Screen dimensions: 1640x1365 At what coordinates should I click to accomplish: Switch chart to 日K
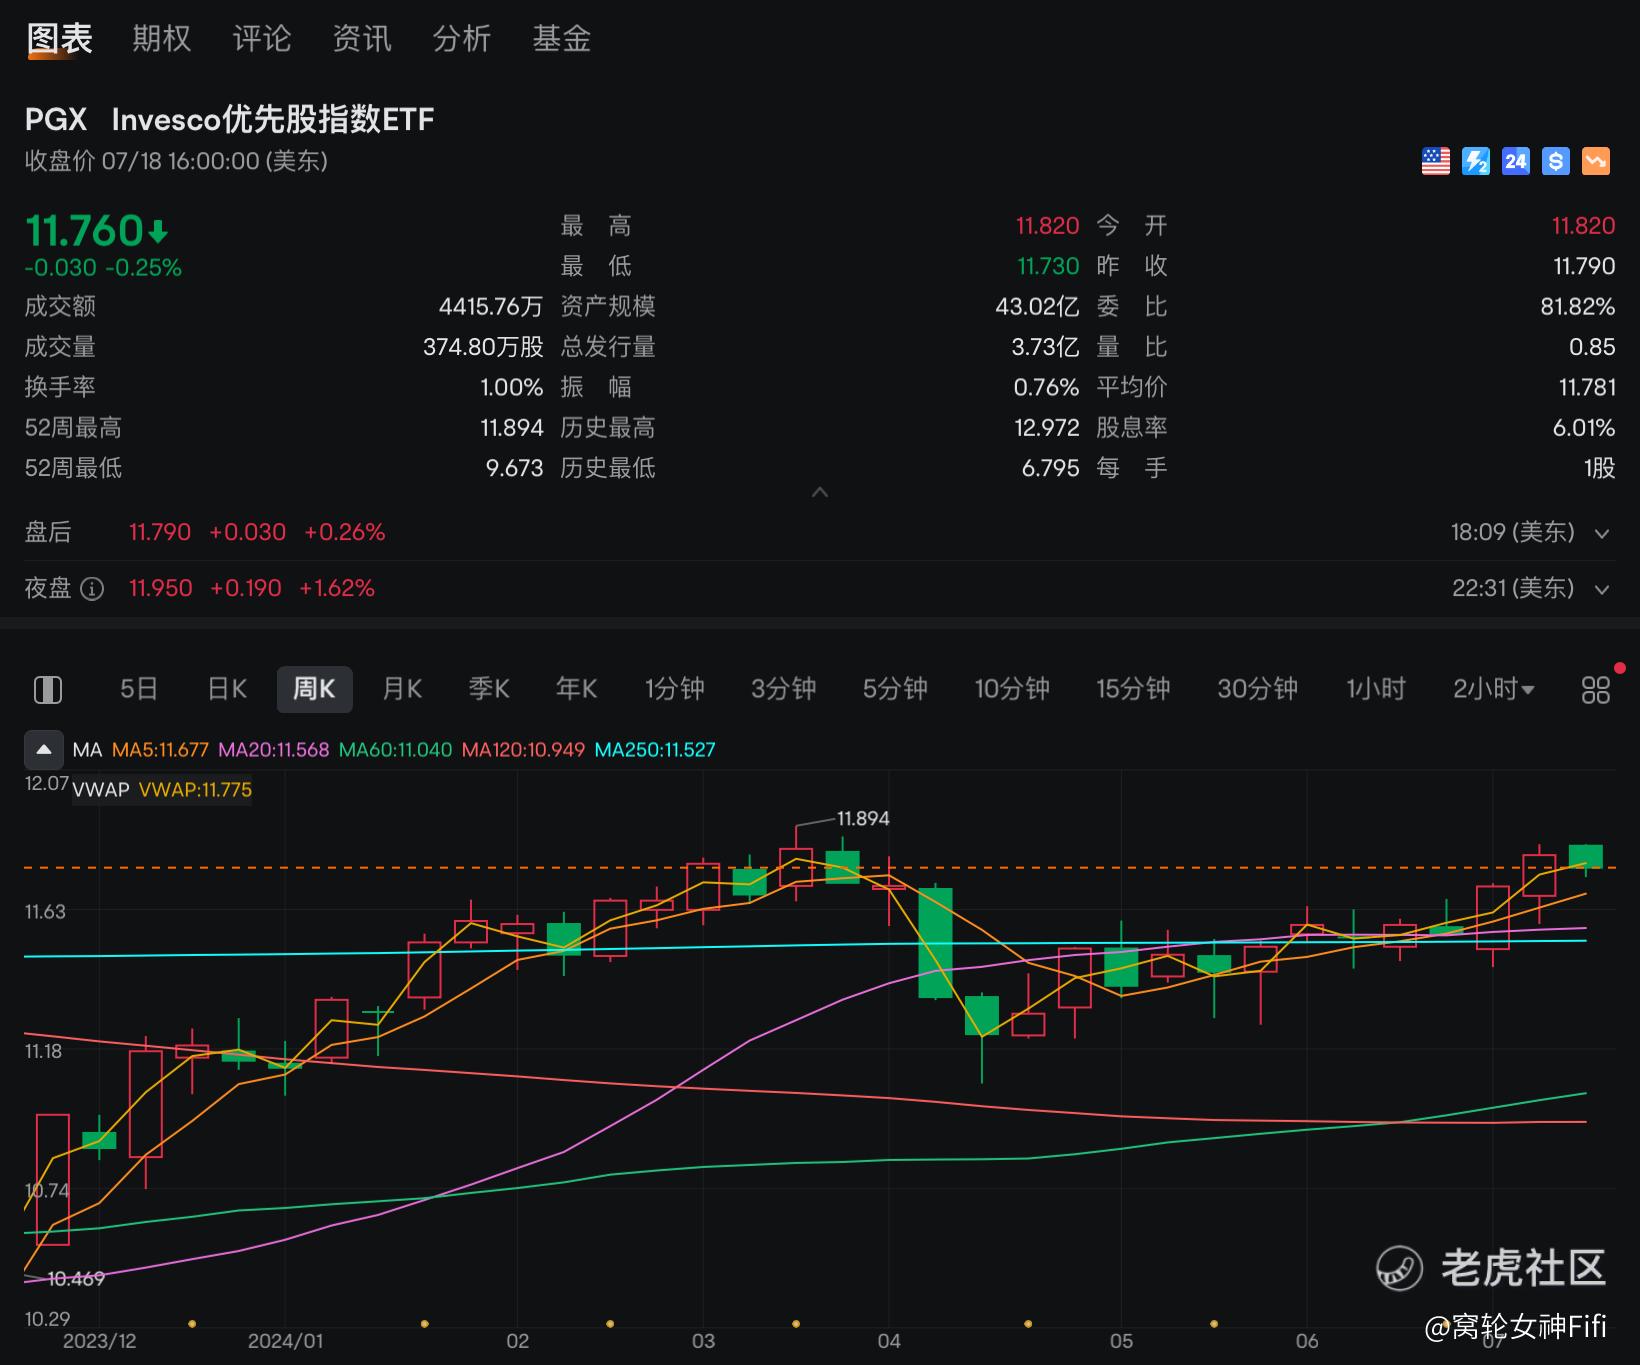pyautogui.click(x=227, y=689)
